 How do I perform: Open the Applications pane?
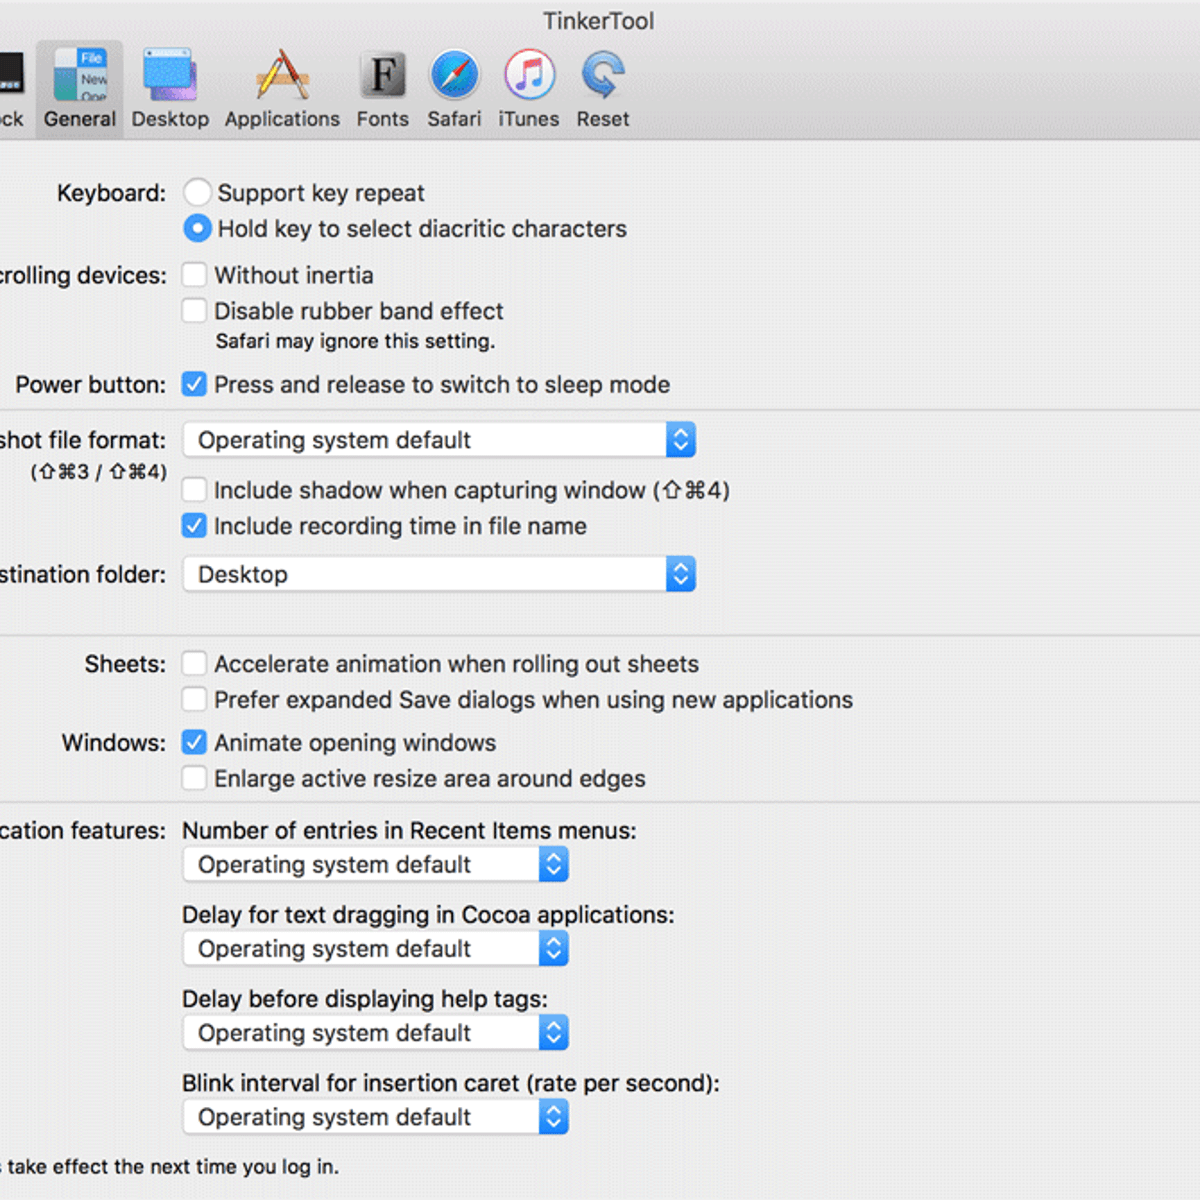[282, 89]
